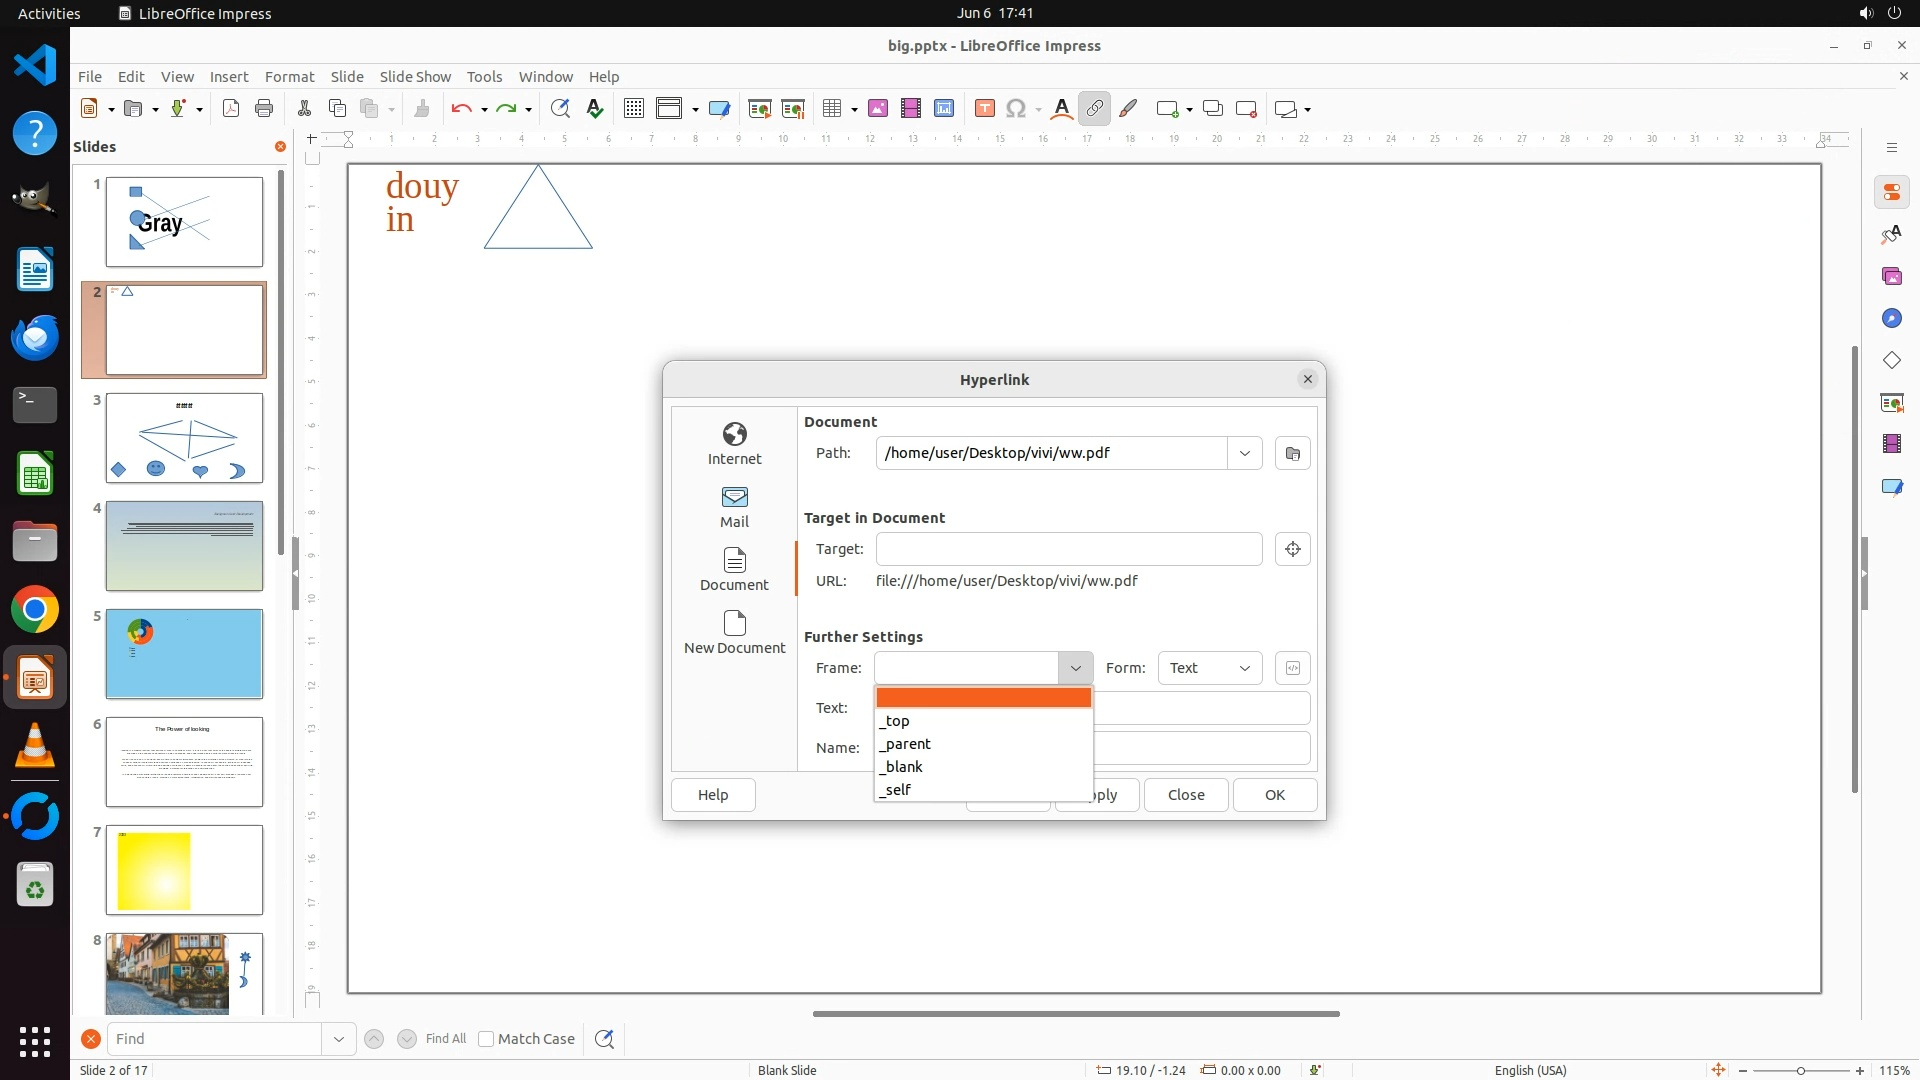Select the Internet hyperlink type icon
The width and height of the screenshot is (1920, 1080).
coord(734,442)
